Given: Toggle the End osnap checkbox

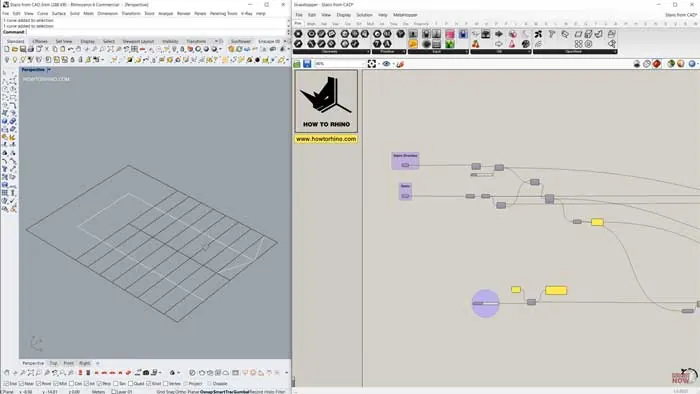Looking at the screenshot, I should point(6,384).
